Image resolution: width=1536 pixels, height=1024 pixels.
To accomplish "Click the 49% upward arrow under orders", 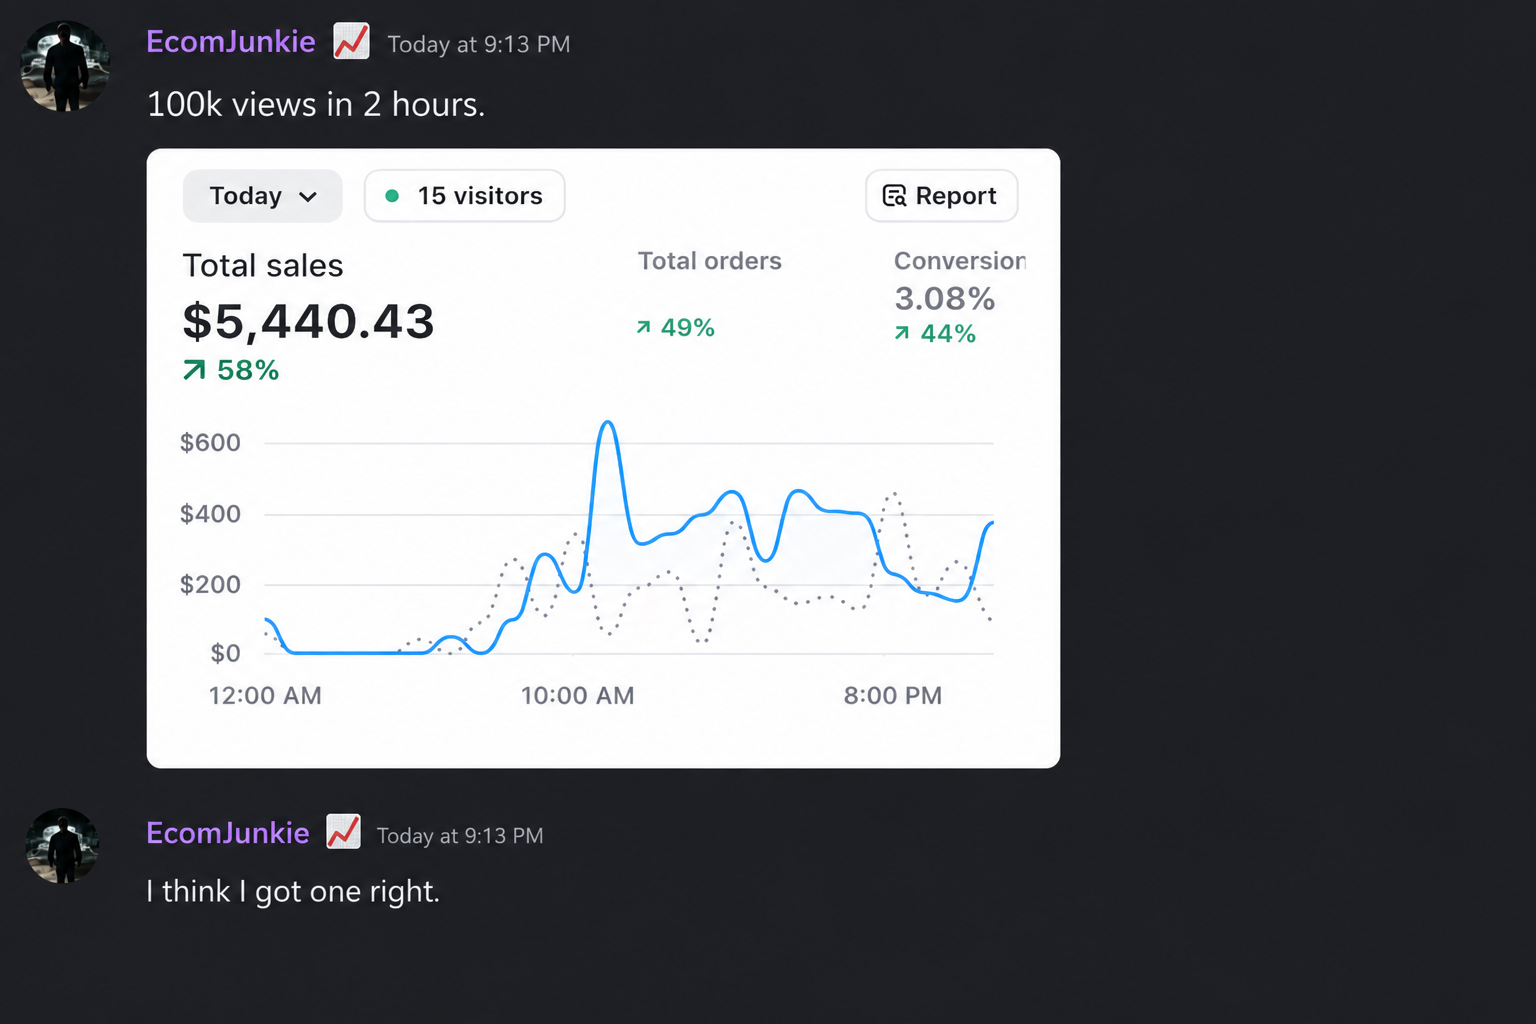I will (644, 327).
